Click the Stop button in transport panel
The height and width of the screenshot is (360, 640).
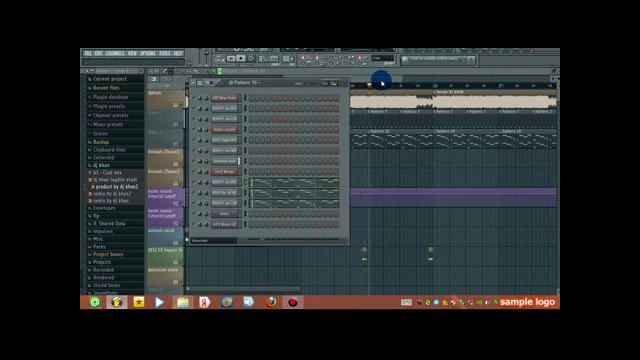tap(241, 59)
